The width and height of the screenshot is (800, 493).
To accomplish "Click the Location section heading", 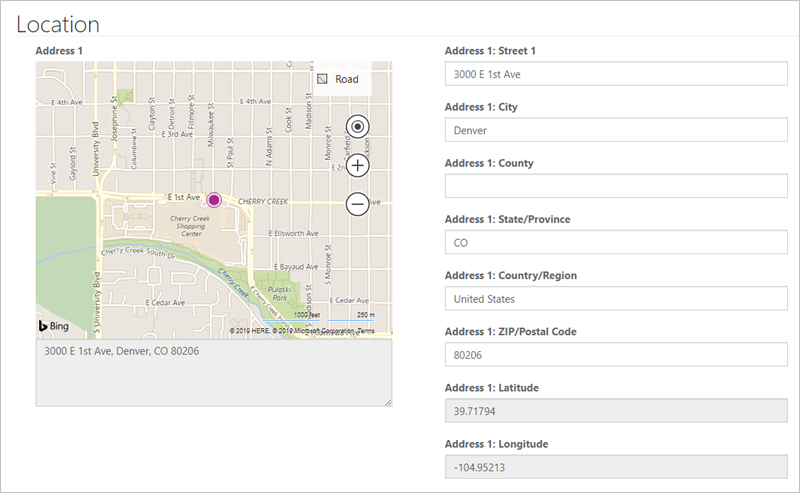I will tap(58, 24).
